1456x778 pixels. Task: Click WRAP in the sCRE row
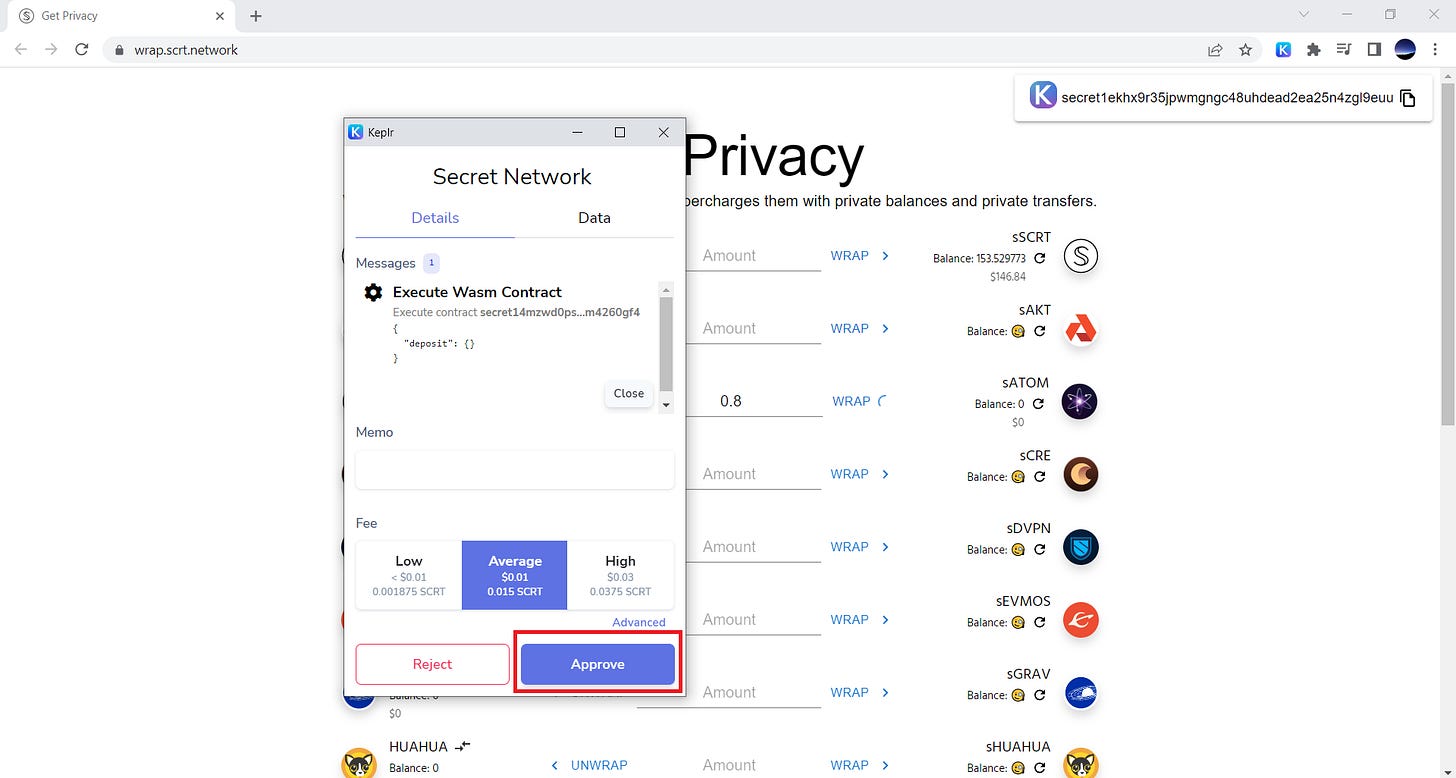point(859,474)
